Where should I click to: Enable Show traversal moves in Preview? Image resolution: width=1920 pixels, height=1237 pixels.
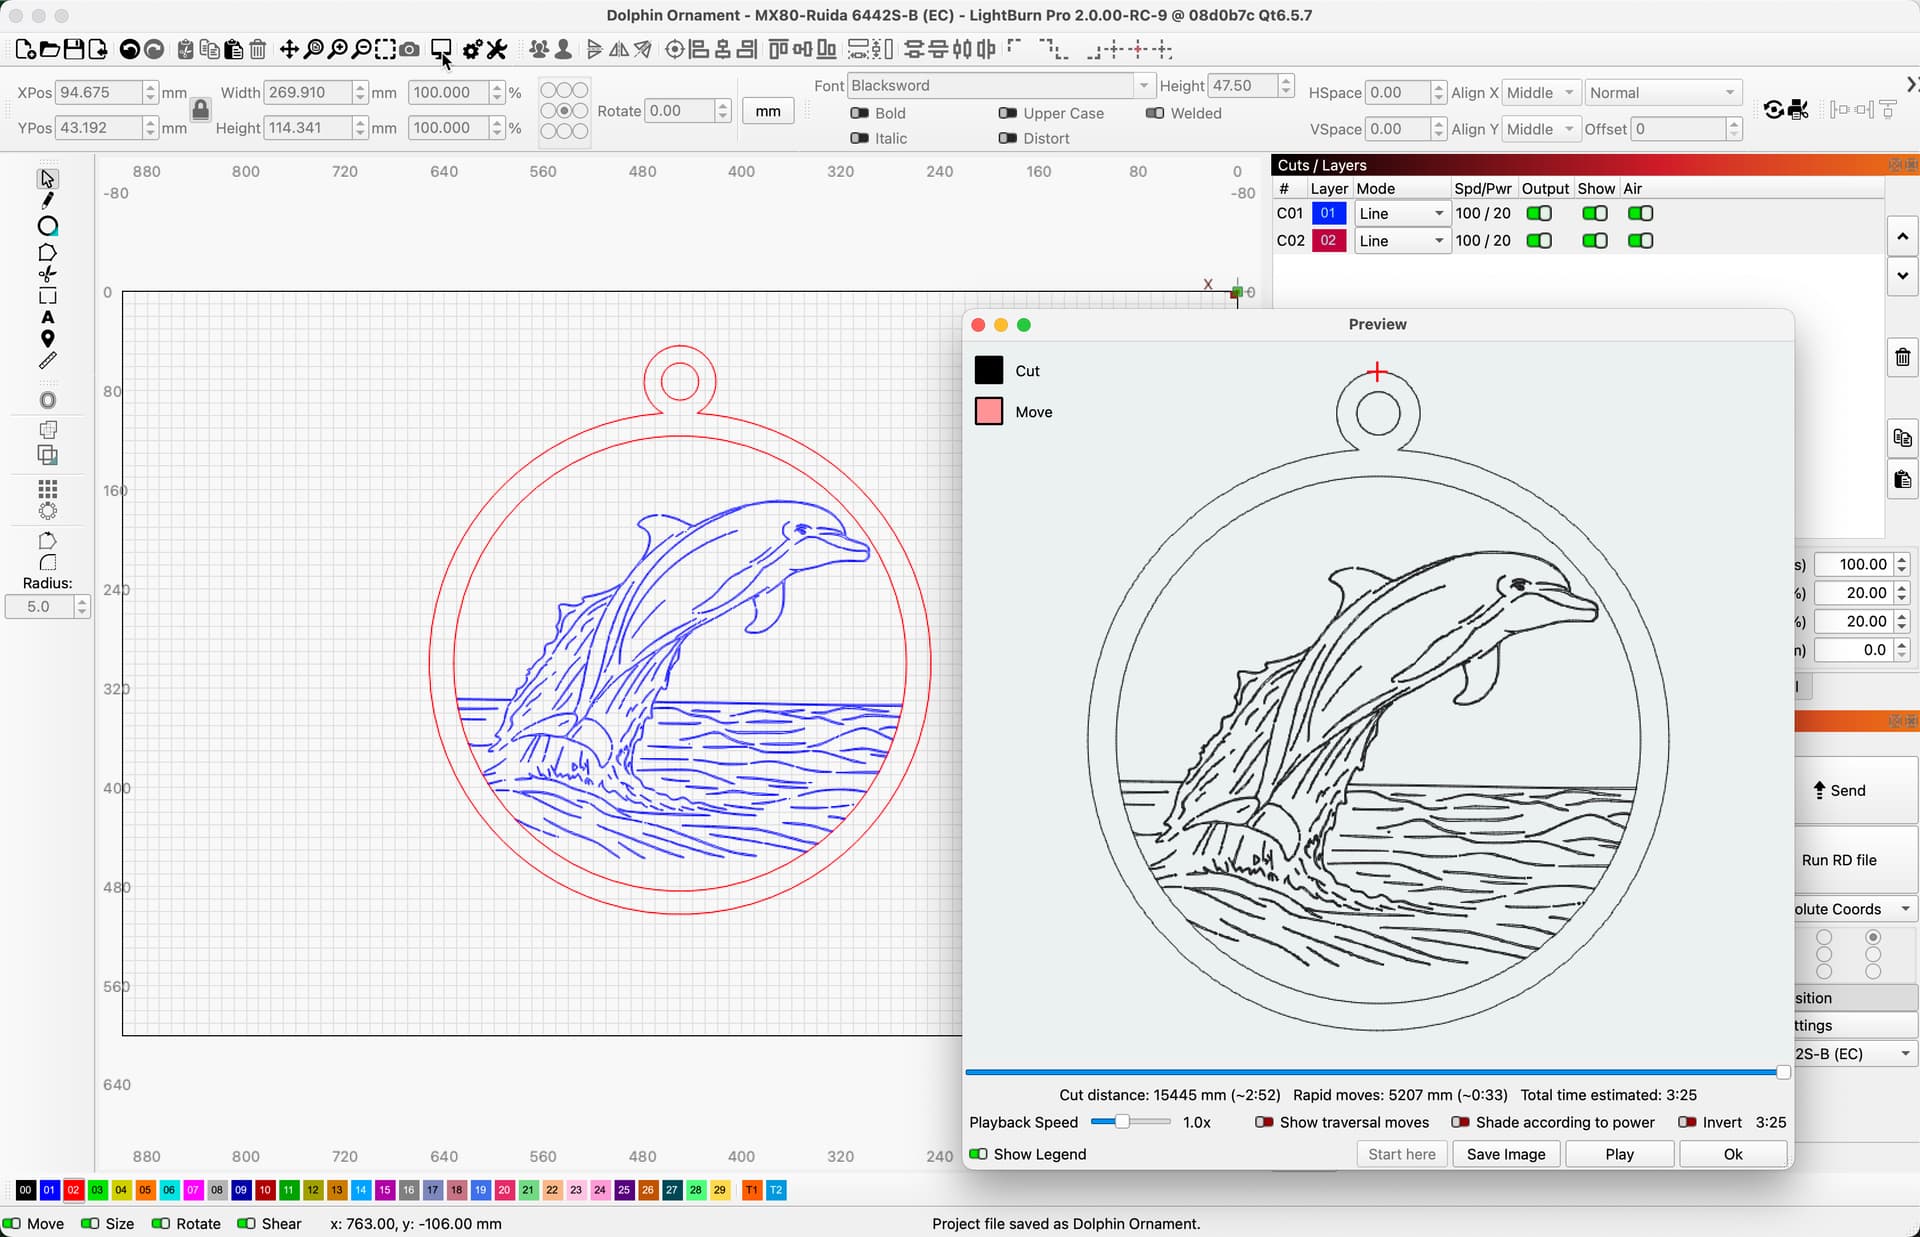1264,1122
